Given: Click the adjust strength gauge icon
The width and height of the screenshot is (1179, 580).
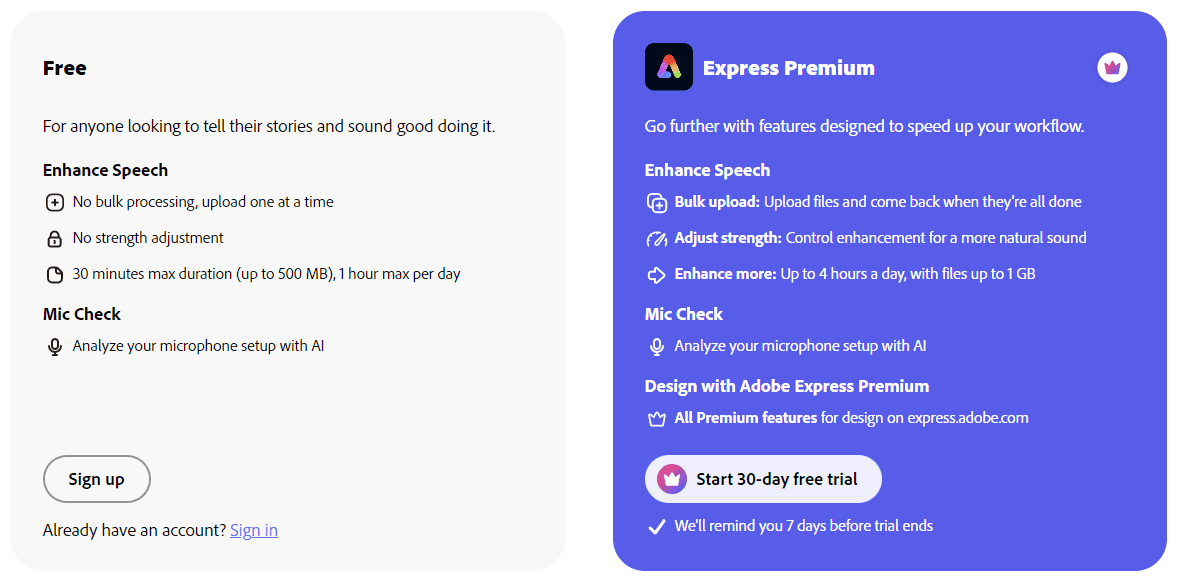Looking at the screenshot, I should click(x=656, y=238).
